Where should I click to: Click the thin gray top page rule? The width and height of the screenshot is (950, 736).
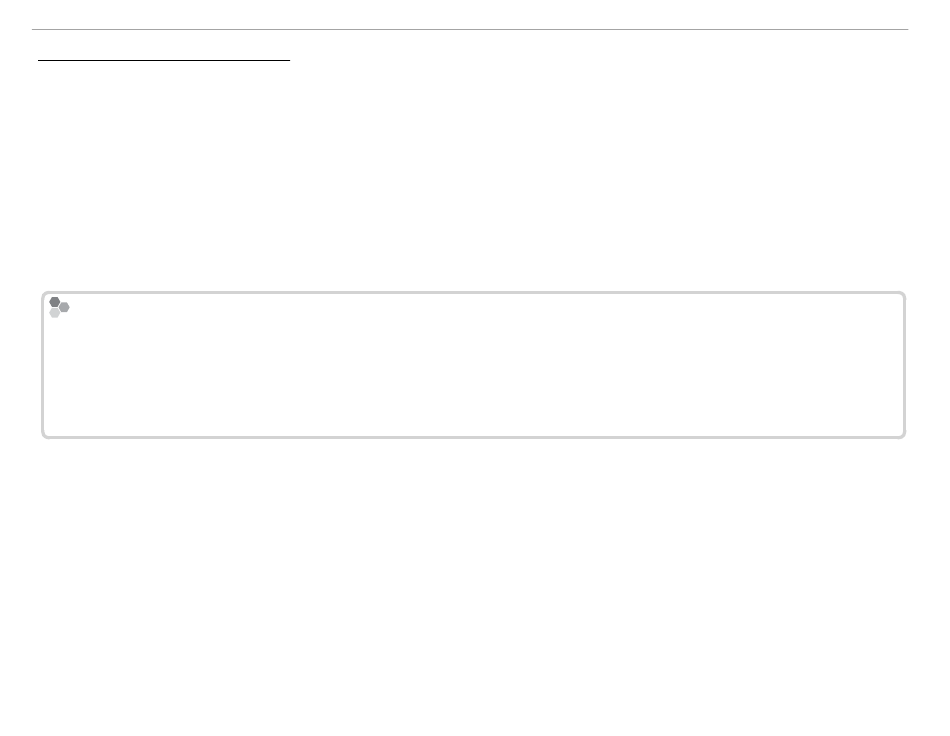tap(470, 29)
